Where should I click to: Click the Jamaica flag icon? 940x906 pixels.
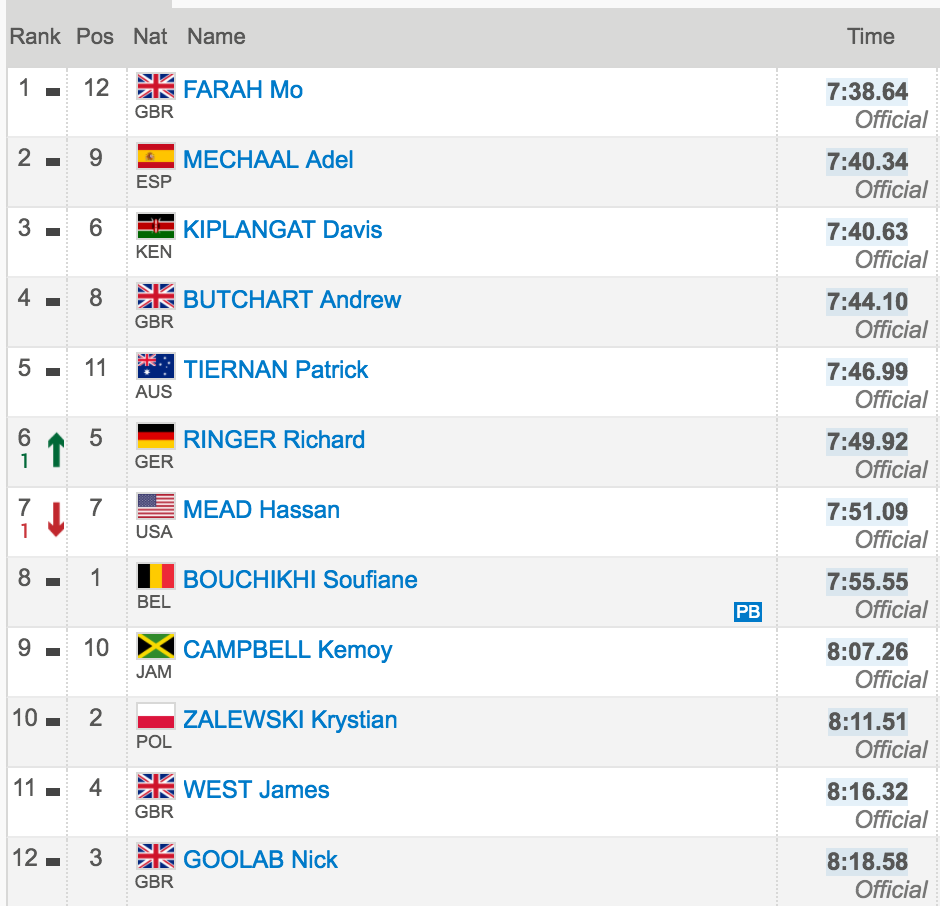[156, 646]
